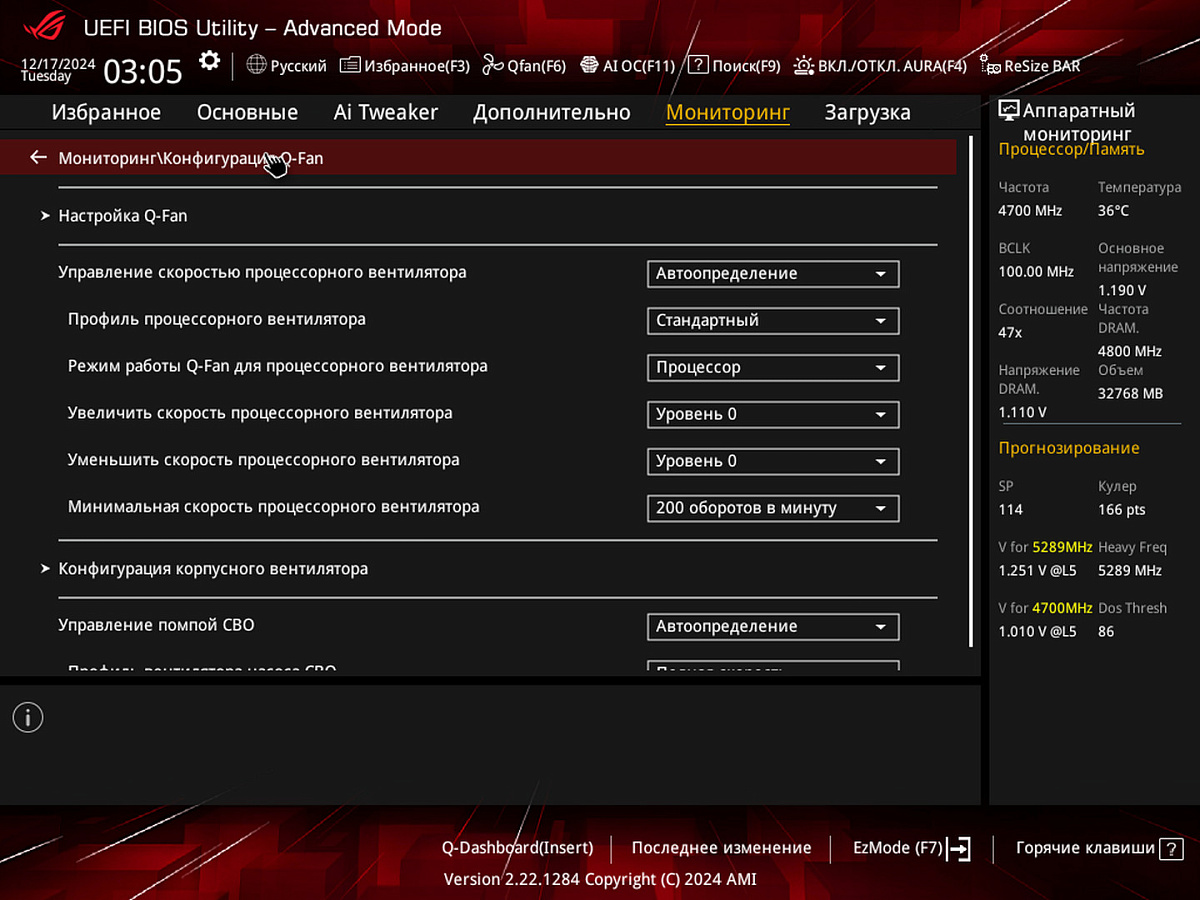Open Управление скоростью процессорного вентилятора dropdown
The width and height of the screenshot is (1200, 900).
pos(773,274)
